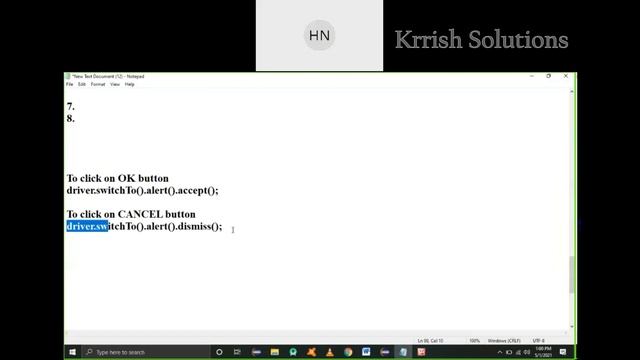Click the Notepad scroll up arrow
The width and height of the screenshot is (640, 360).
click(571, 91)
